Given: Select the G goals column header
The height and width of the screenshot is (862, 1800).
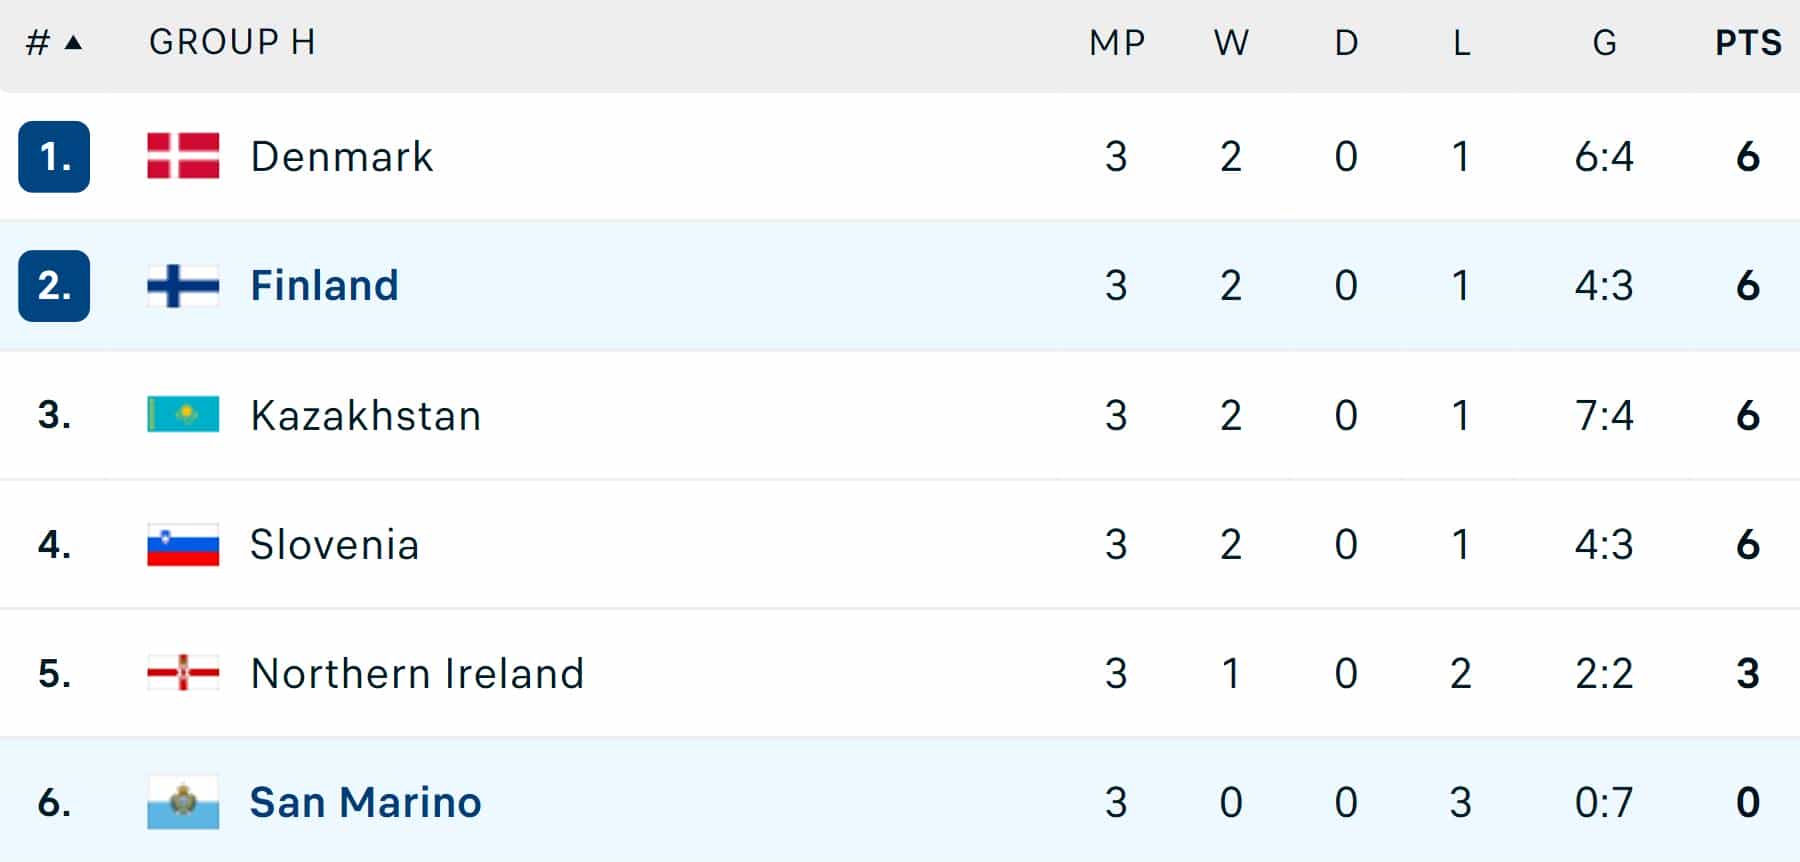Looking at the screenshot, I should point(1604,43).
